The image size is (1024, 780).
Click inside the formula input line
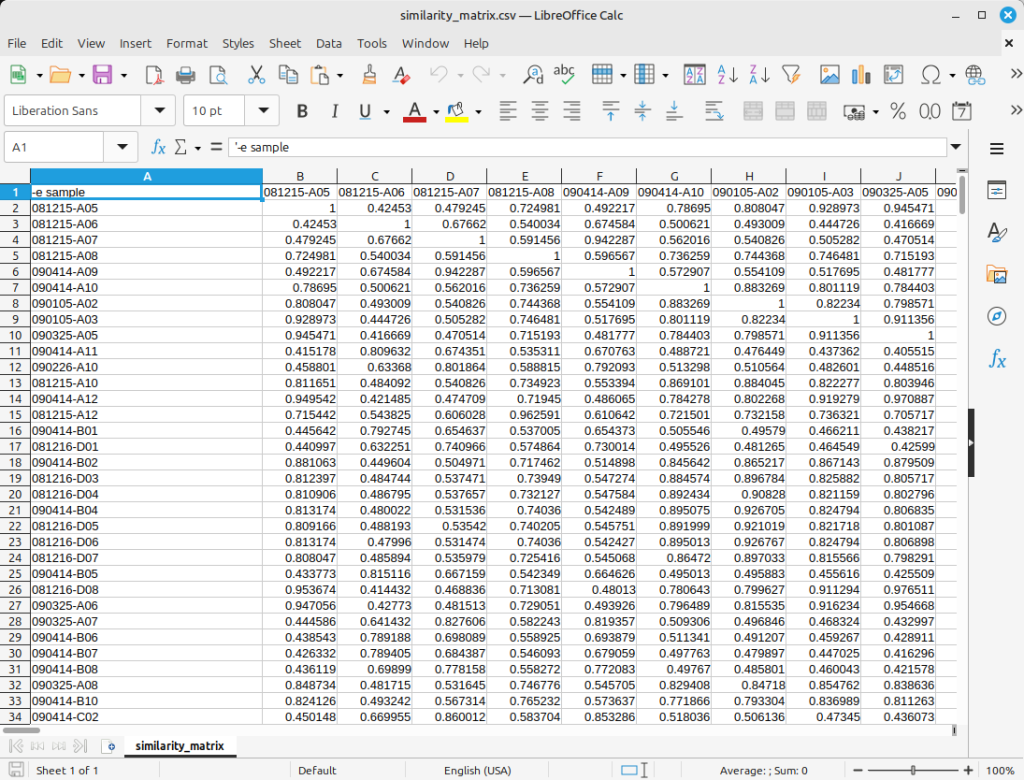[x=580, y=147]
